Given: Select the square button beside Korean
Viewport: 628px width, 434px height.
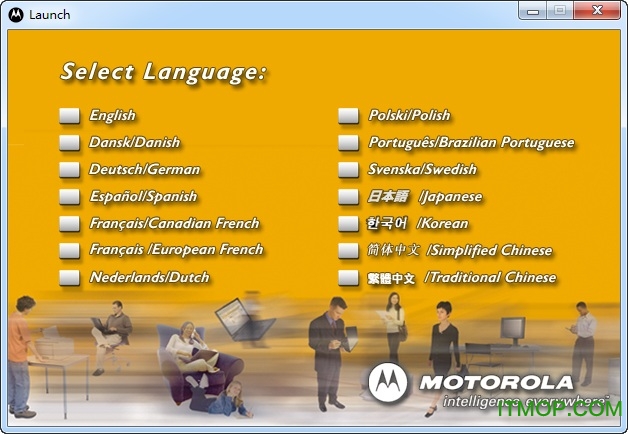Looking at the screenshot, I should (x=348, y=224).
